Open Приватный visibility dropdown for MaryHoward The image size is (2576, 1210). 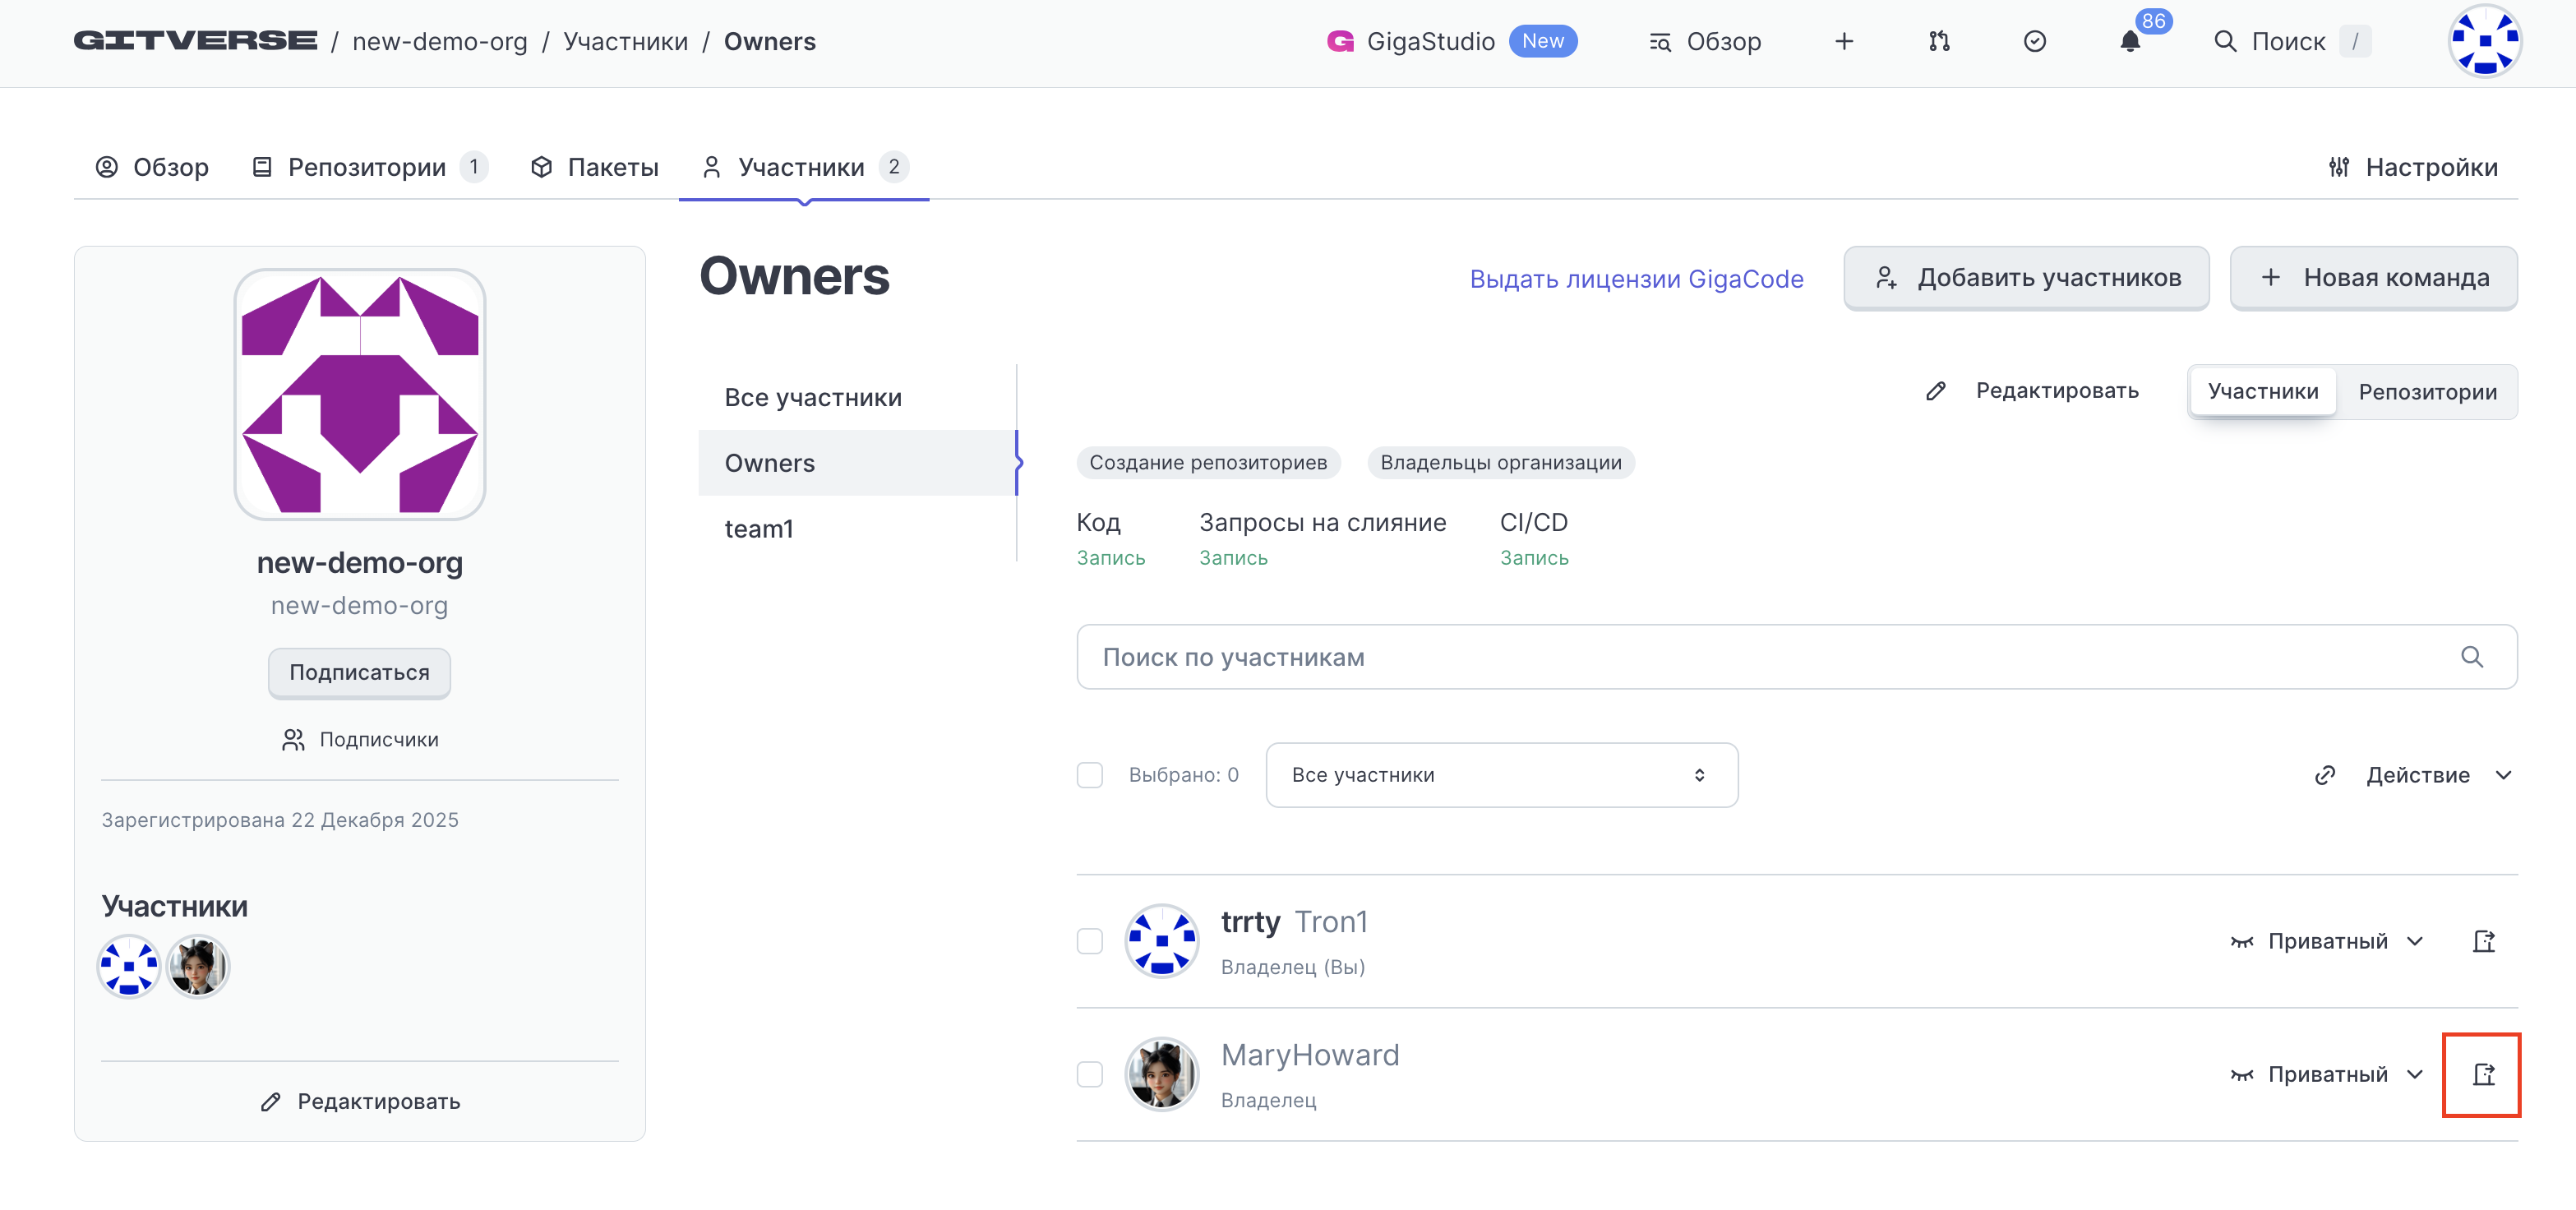[2327, 1074]
